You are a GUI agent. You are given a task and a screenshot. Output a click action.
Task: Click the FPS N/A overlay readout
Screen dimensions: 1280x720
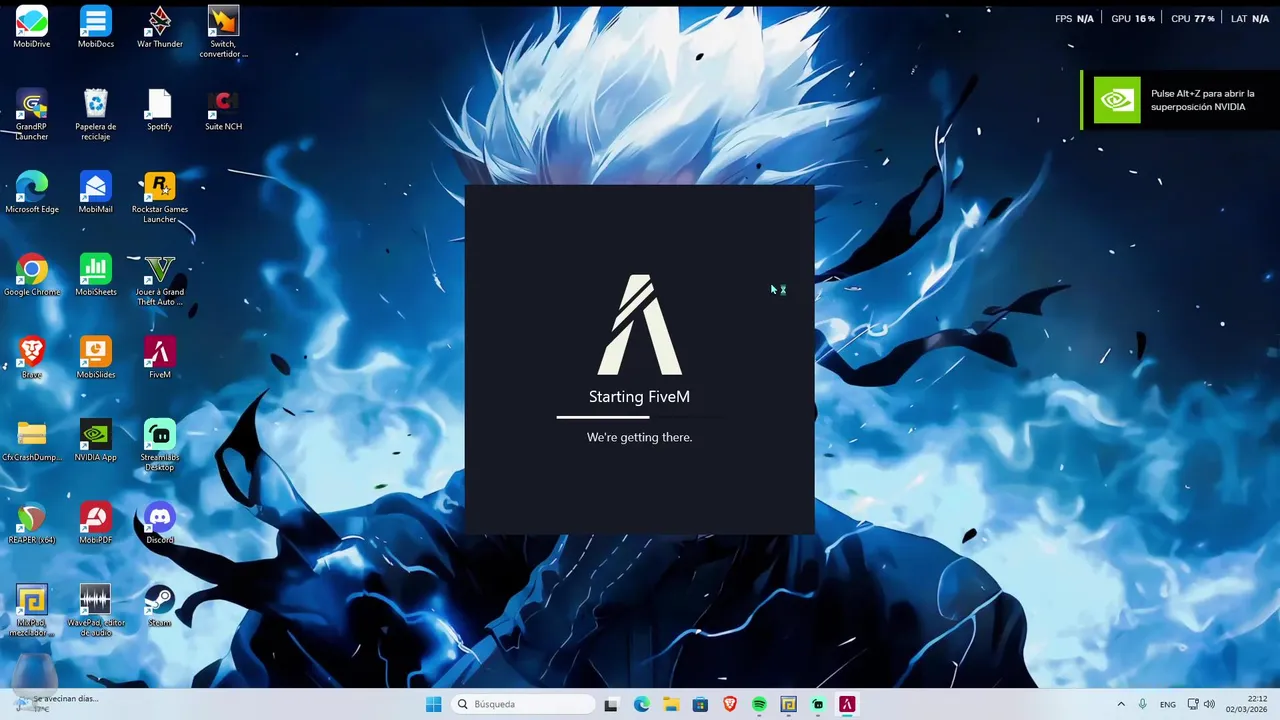tap(1074, 19)
